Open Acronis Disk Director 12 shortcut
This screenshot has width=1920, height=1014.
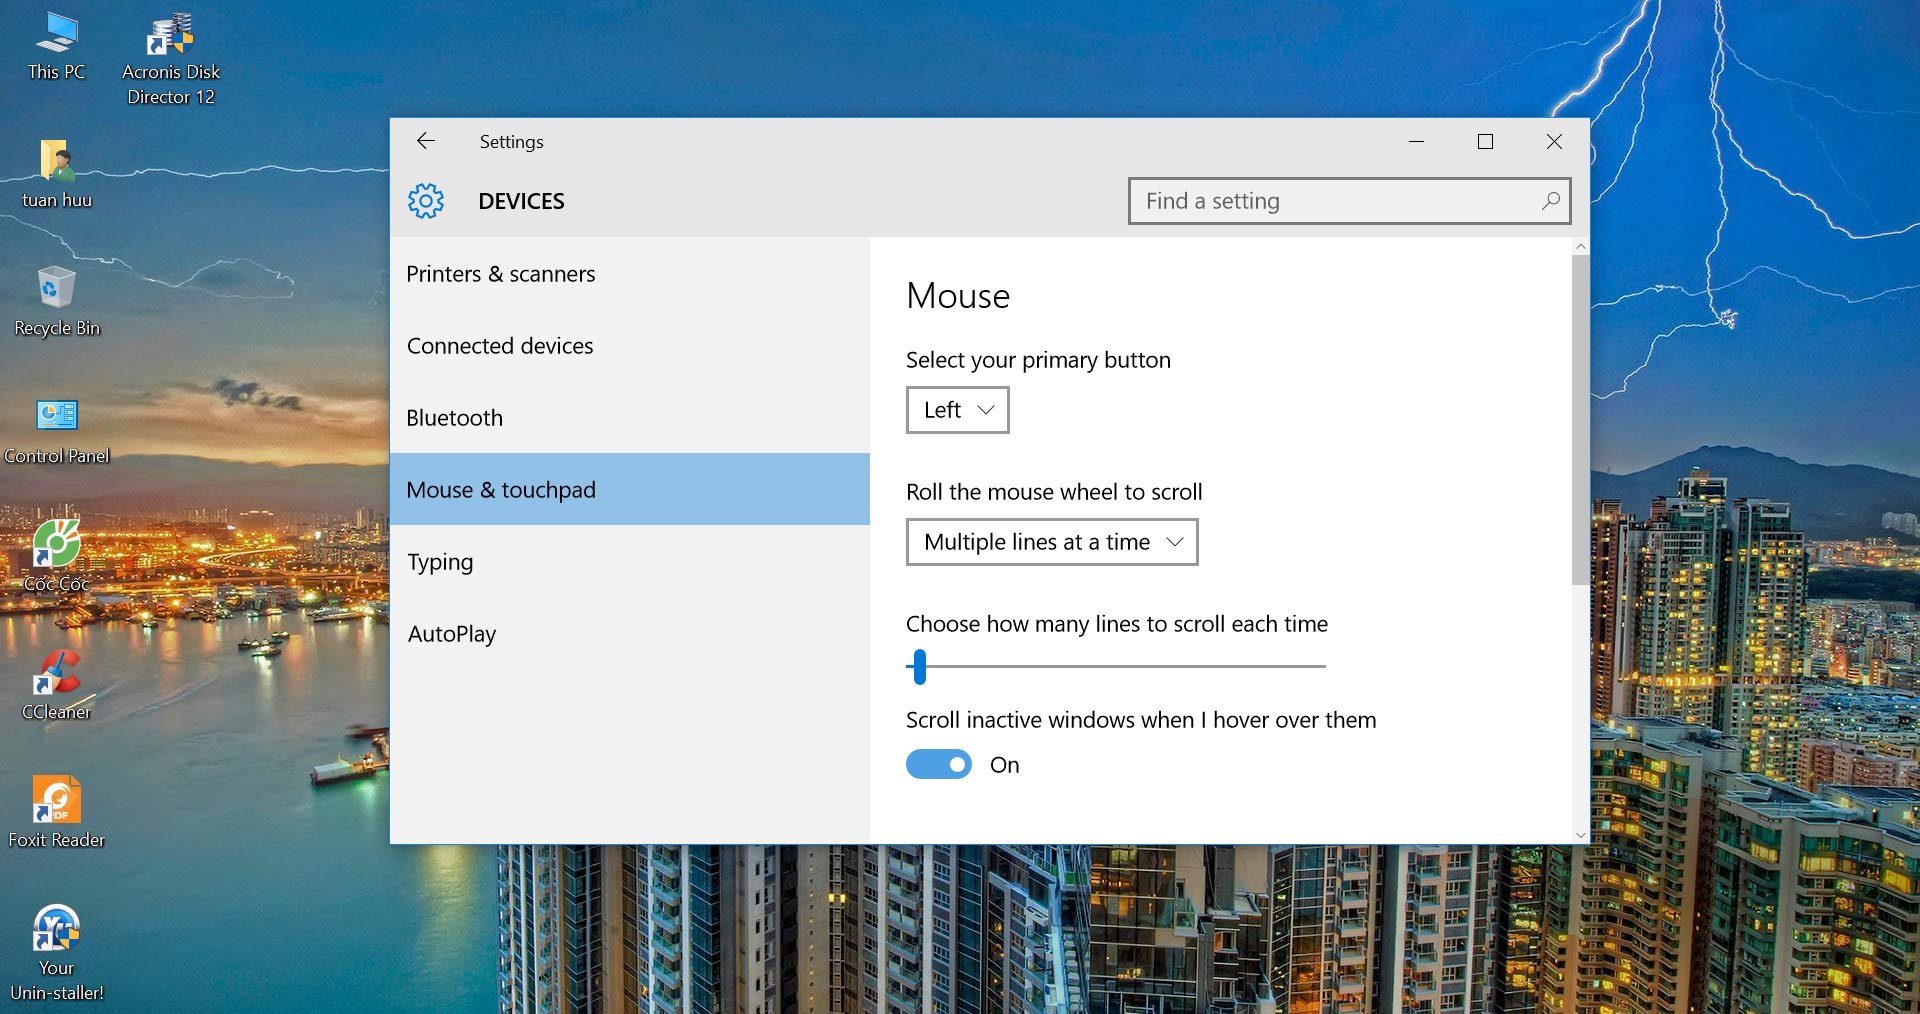point(171,58)
